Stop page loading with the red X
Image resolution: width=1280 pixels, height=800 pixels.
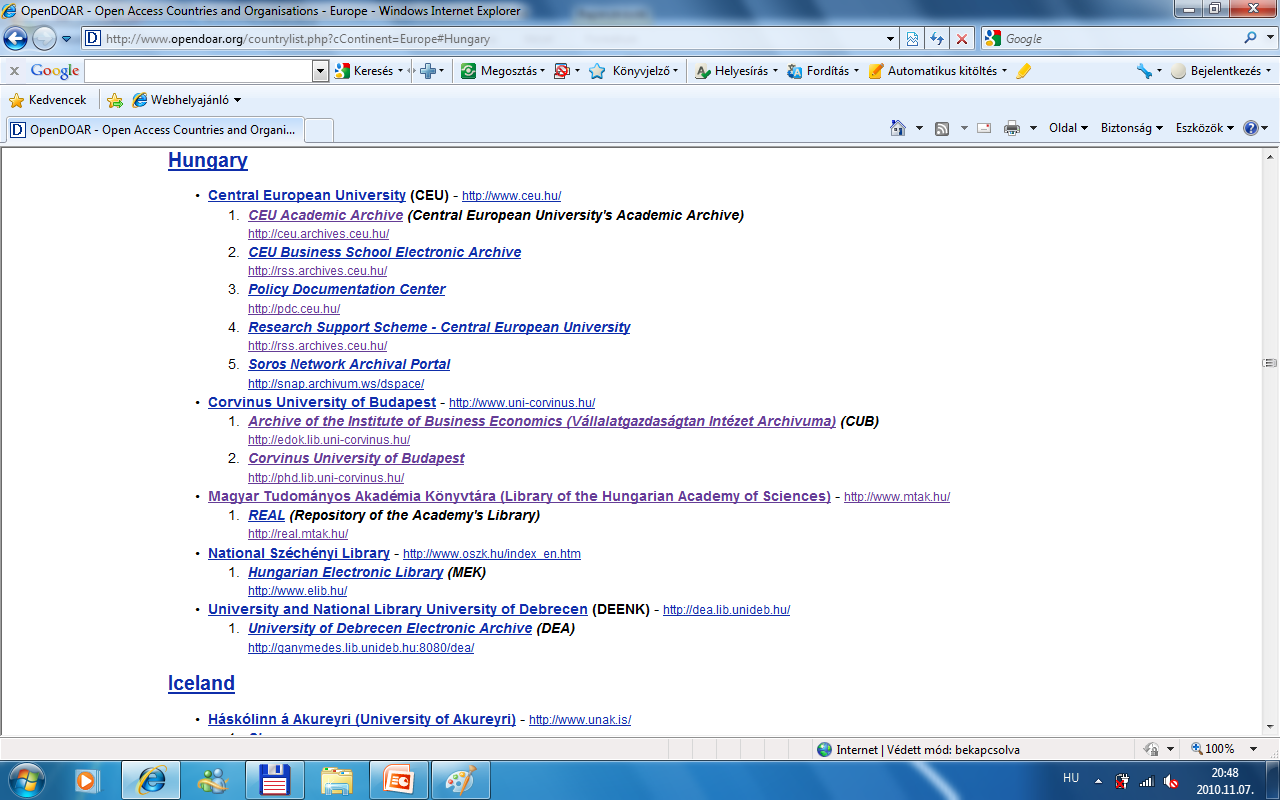tap(962, 39)
